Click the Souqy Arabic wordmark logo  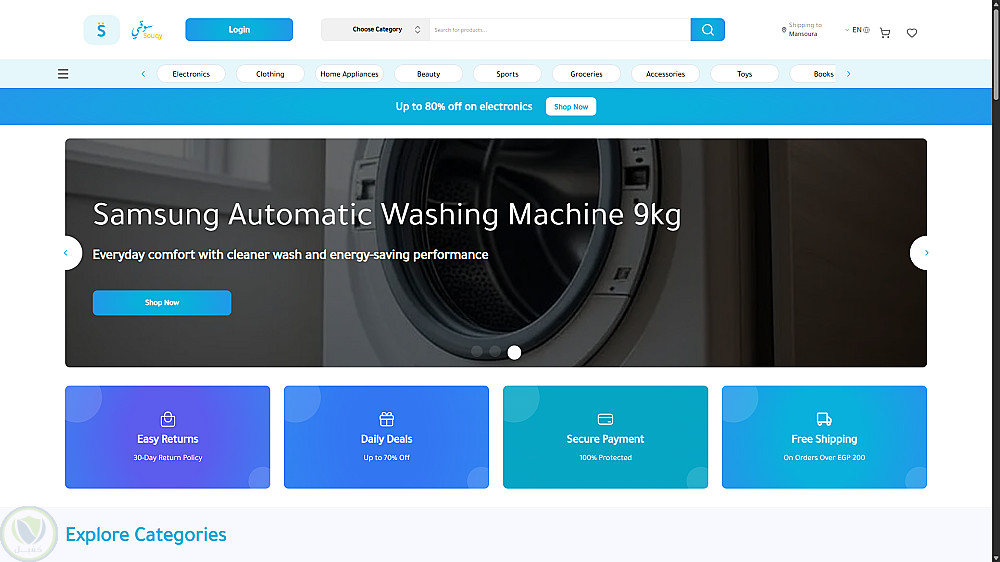pos(147,30)
